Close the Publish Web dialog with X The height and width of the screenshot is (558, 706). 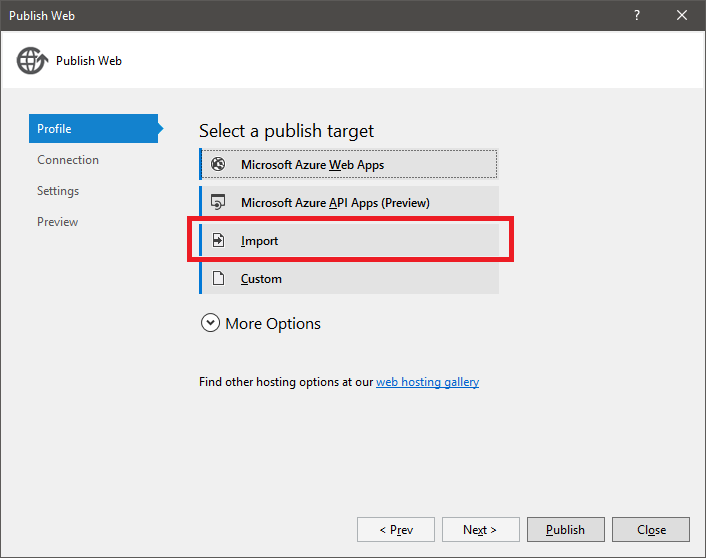click(x=682, y=15)
